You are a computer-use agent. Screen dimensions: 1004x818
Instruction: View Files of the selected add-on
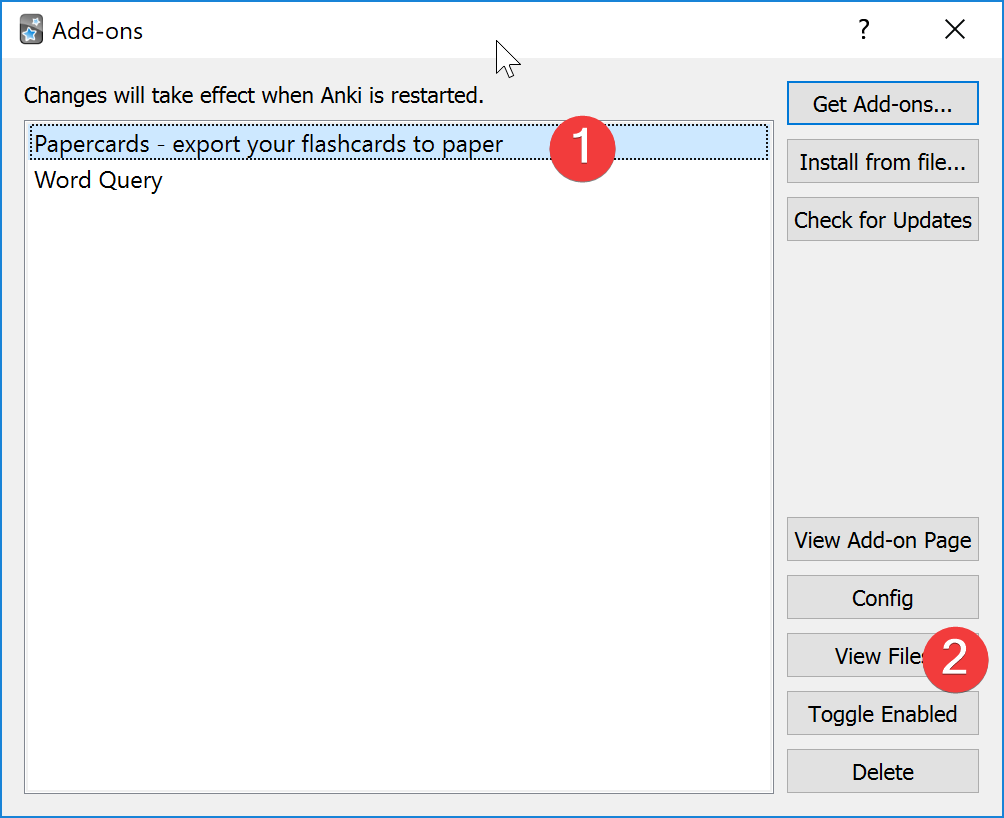coord(882,655)
